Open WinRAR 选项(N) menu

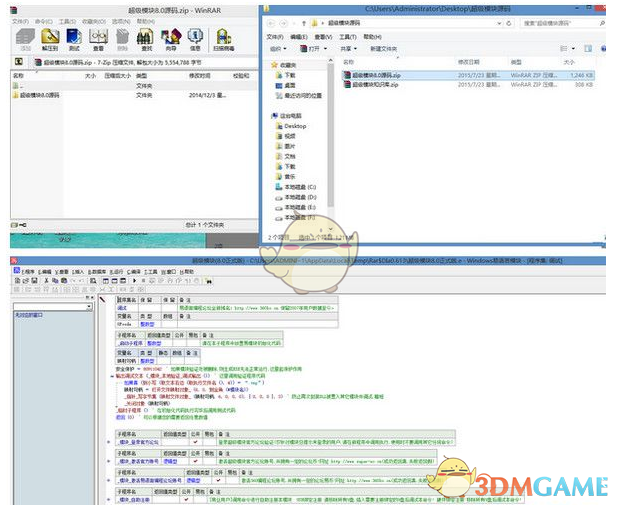tap(121, 21)
